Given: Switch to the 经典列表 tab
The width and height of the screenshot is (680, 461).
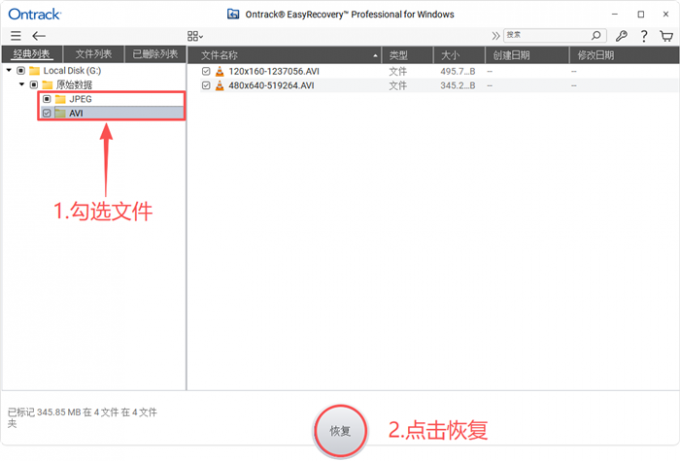Looking at the screenshot, I should pyautogui.click(x=32, y=54).
